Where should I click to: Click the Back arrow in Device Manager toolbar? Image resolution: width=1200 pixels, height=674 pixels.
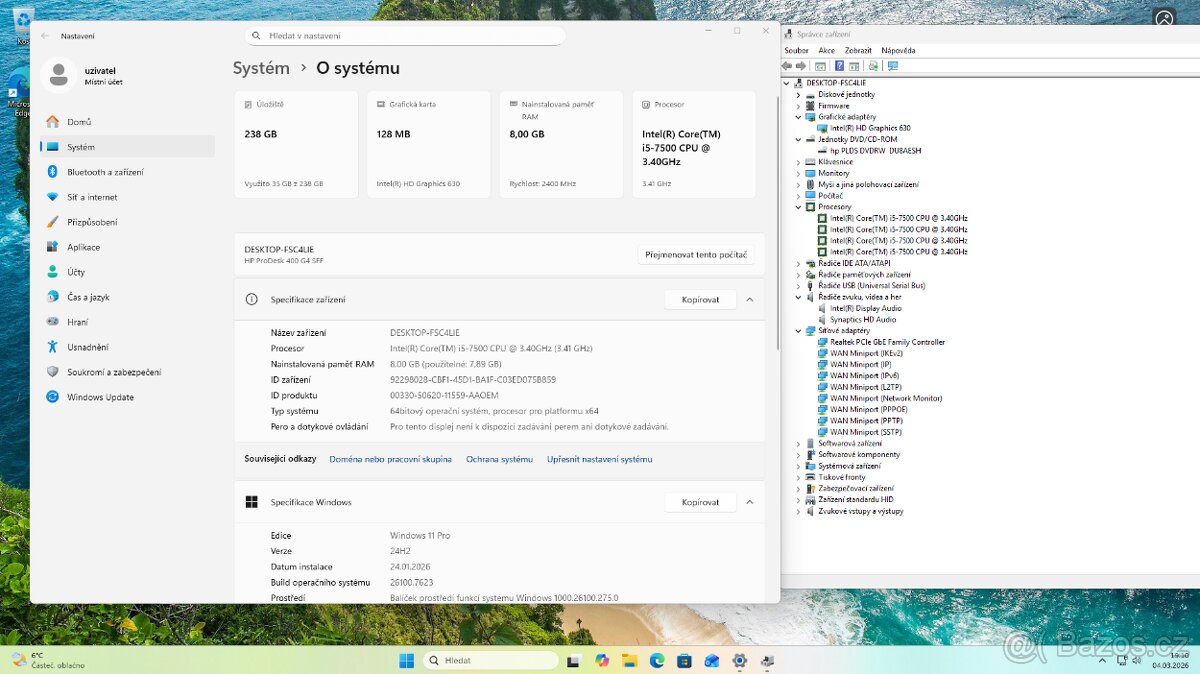click(787, 66)
